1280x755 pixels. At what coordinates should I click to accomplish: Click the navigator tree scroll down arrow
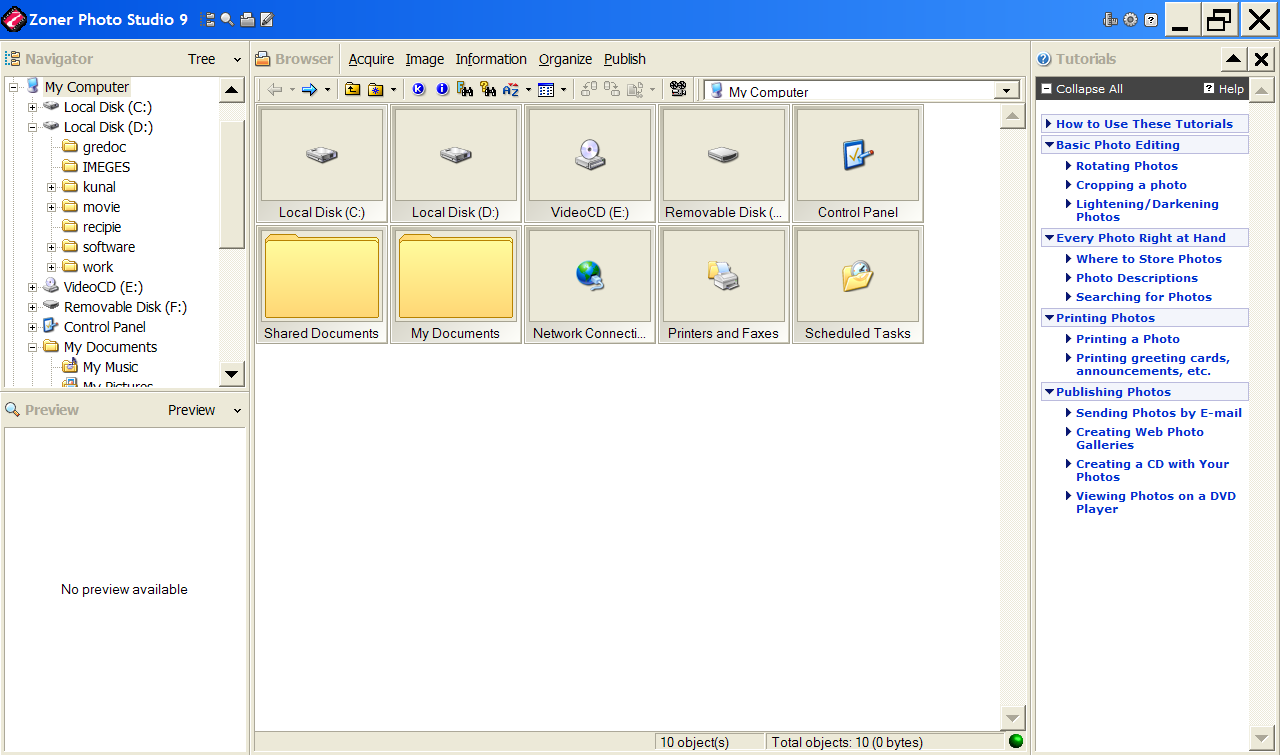pos(232,374)
